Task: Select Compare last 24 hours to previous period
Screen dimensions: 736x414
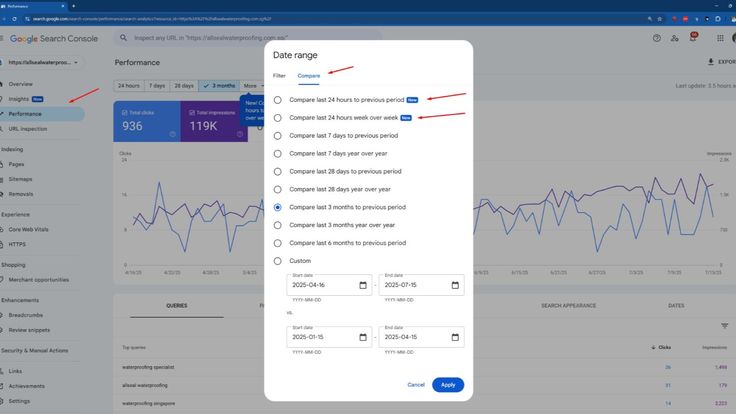Action: click(278, 100)
